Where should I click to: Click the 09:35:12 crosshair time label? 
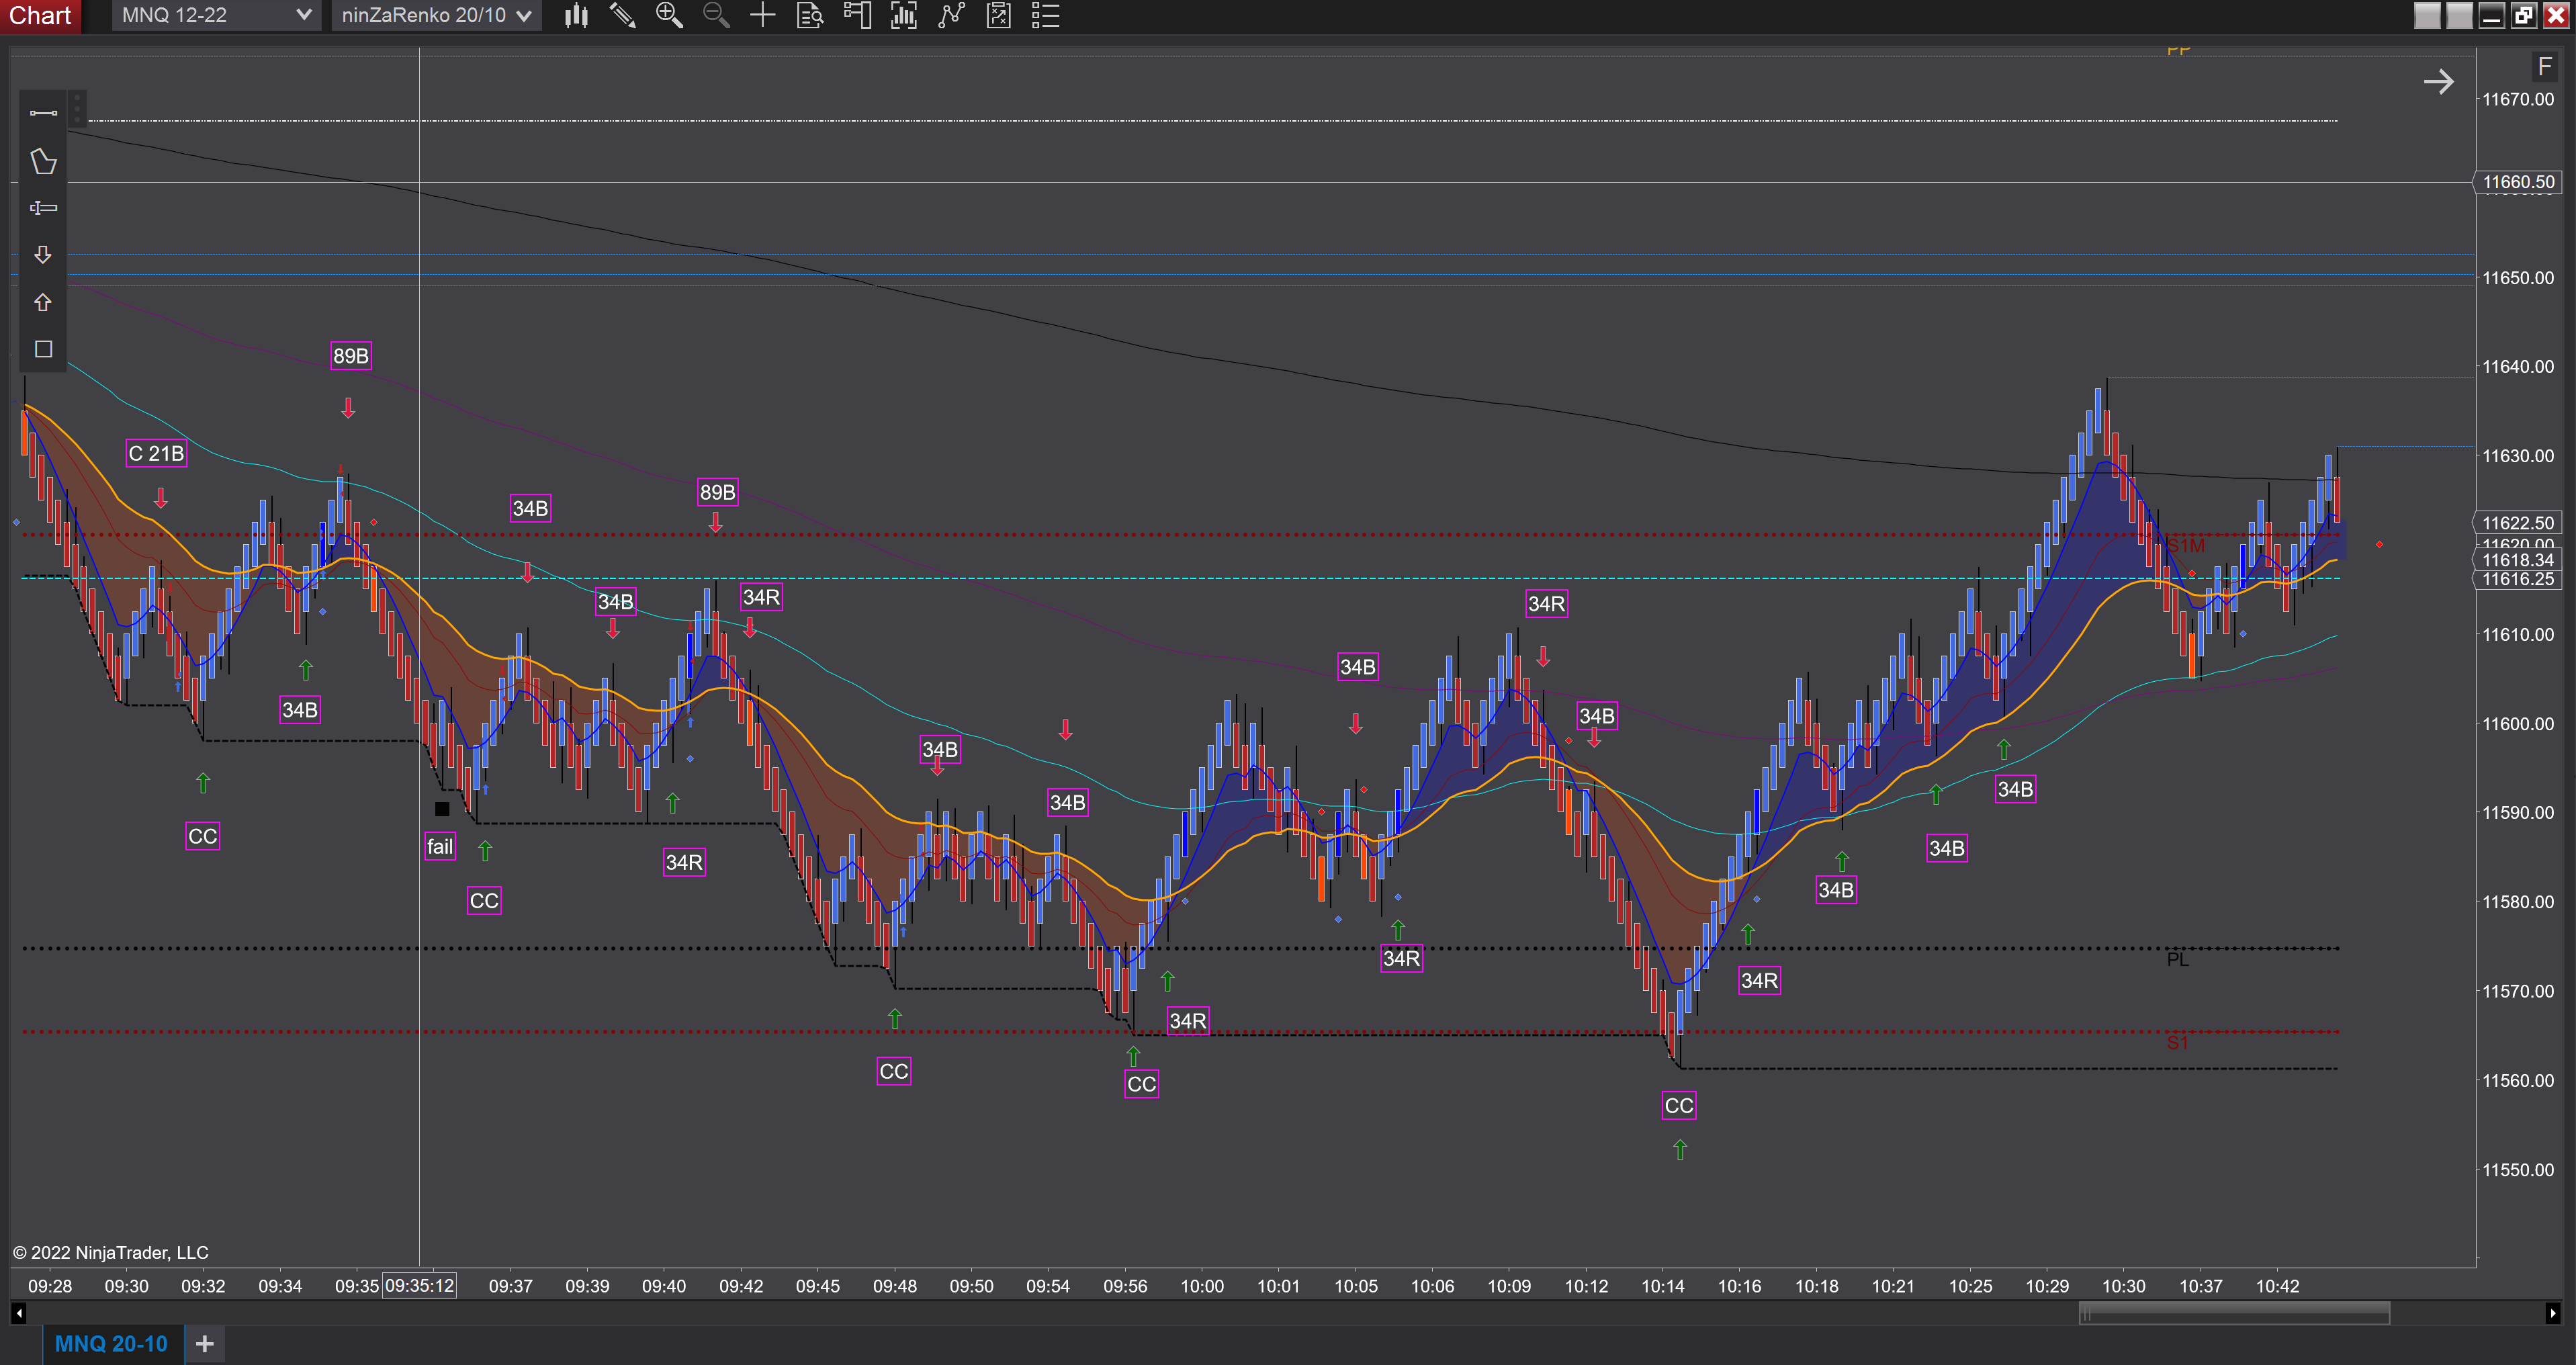pyautogui.click(x=420, y=1286)
